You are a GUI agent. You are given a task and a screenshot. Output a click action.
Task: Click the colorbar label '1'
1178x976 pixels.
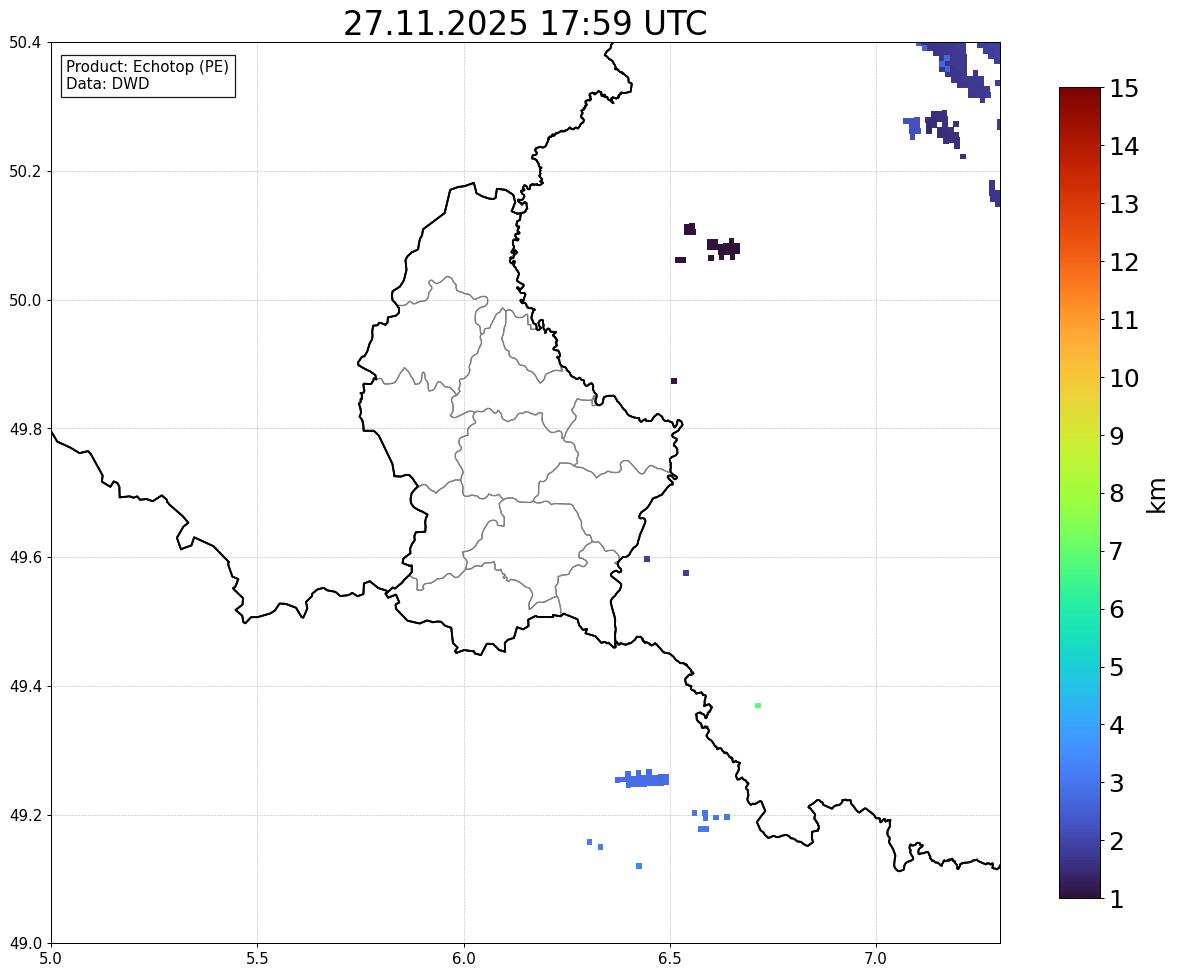pos(1117,899)
